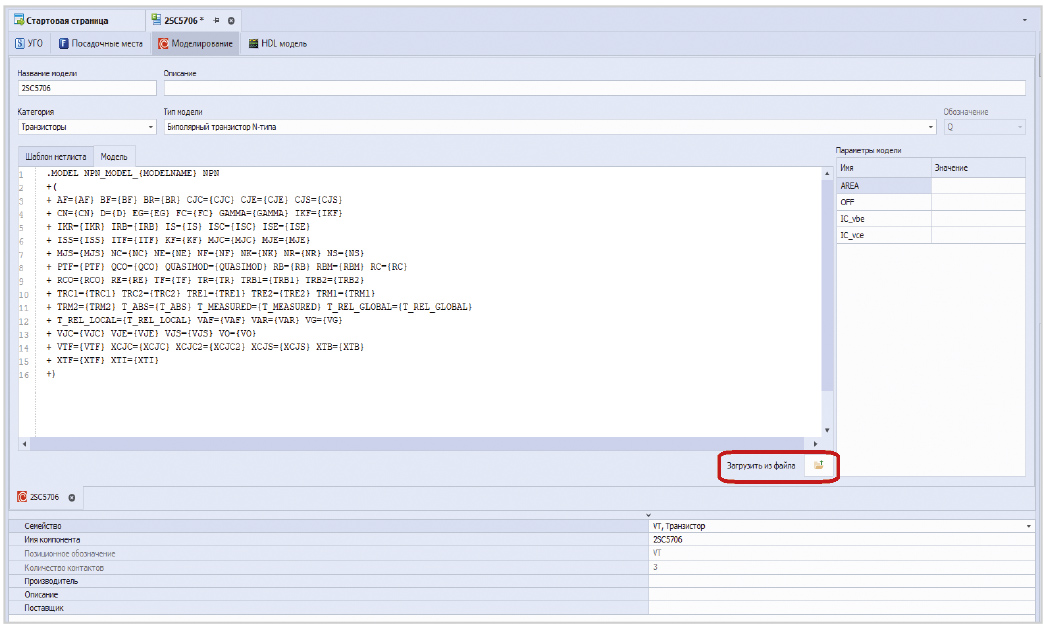
Task: Click the Имя компонента value 2SC5706
Action: (x=842, y=540)
